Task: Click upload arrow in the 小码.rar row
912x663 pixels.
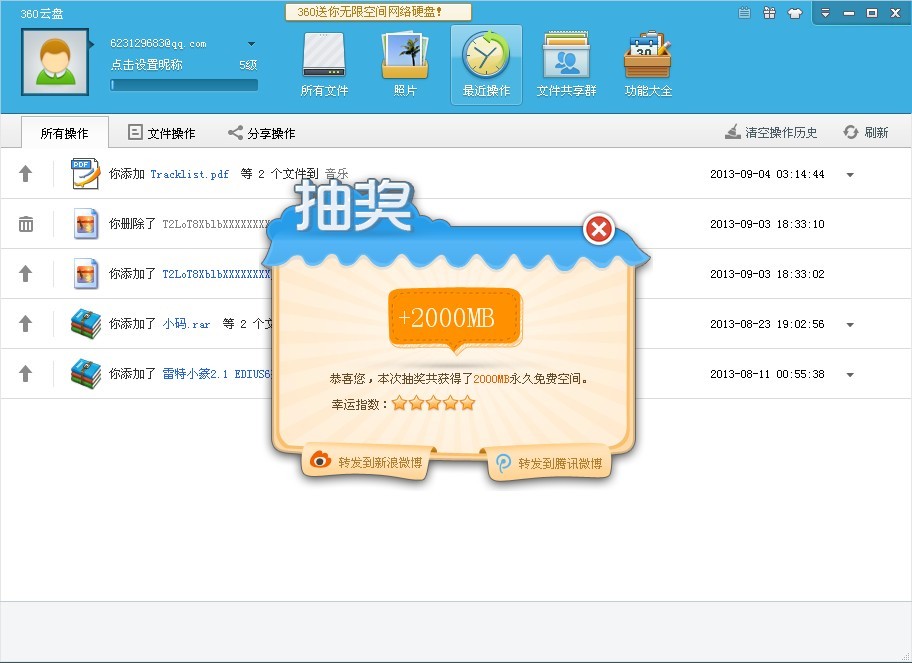Action: pyautogui.click(x=26, y=323)
